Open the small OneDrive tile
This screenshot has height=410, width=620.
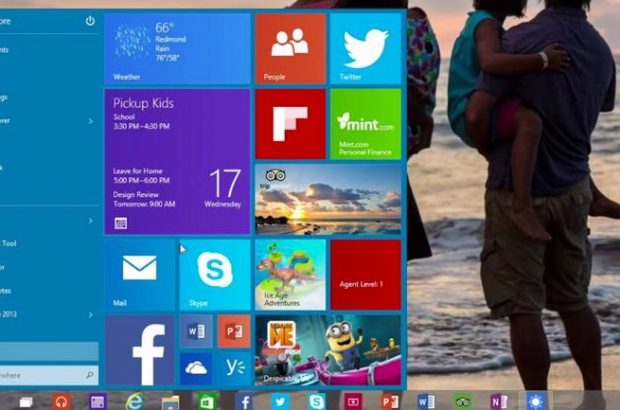[196, 368]
